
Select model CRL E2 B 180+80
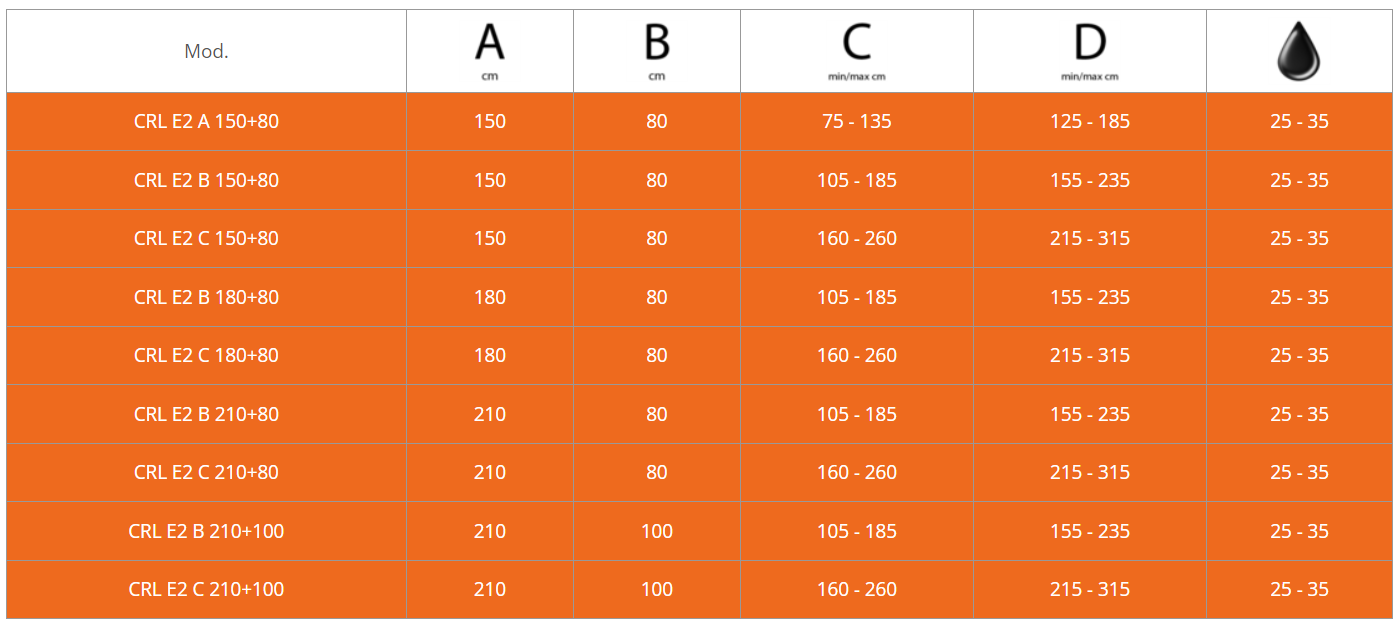[x=206, y=297]
